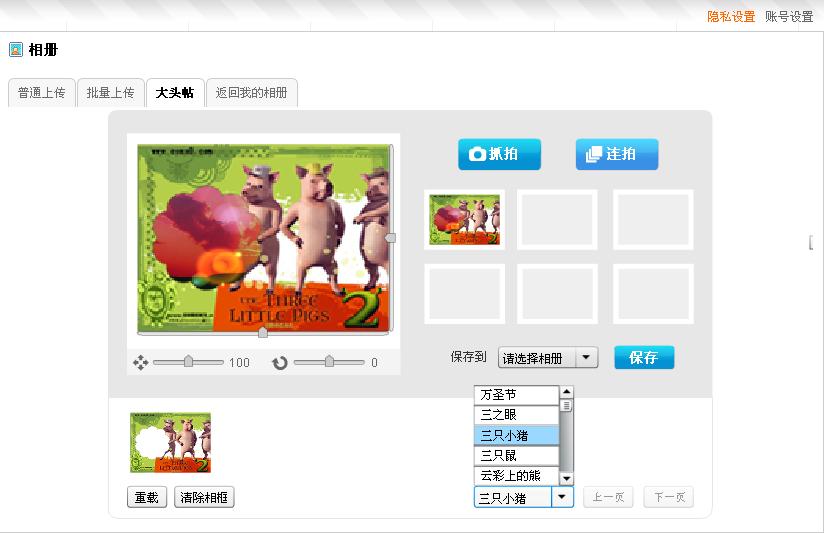
Task: Choose 三只鼠 from the frame list
Action: 516,455
